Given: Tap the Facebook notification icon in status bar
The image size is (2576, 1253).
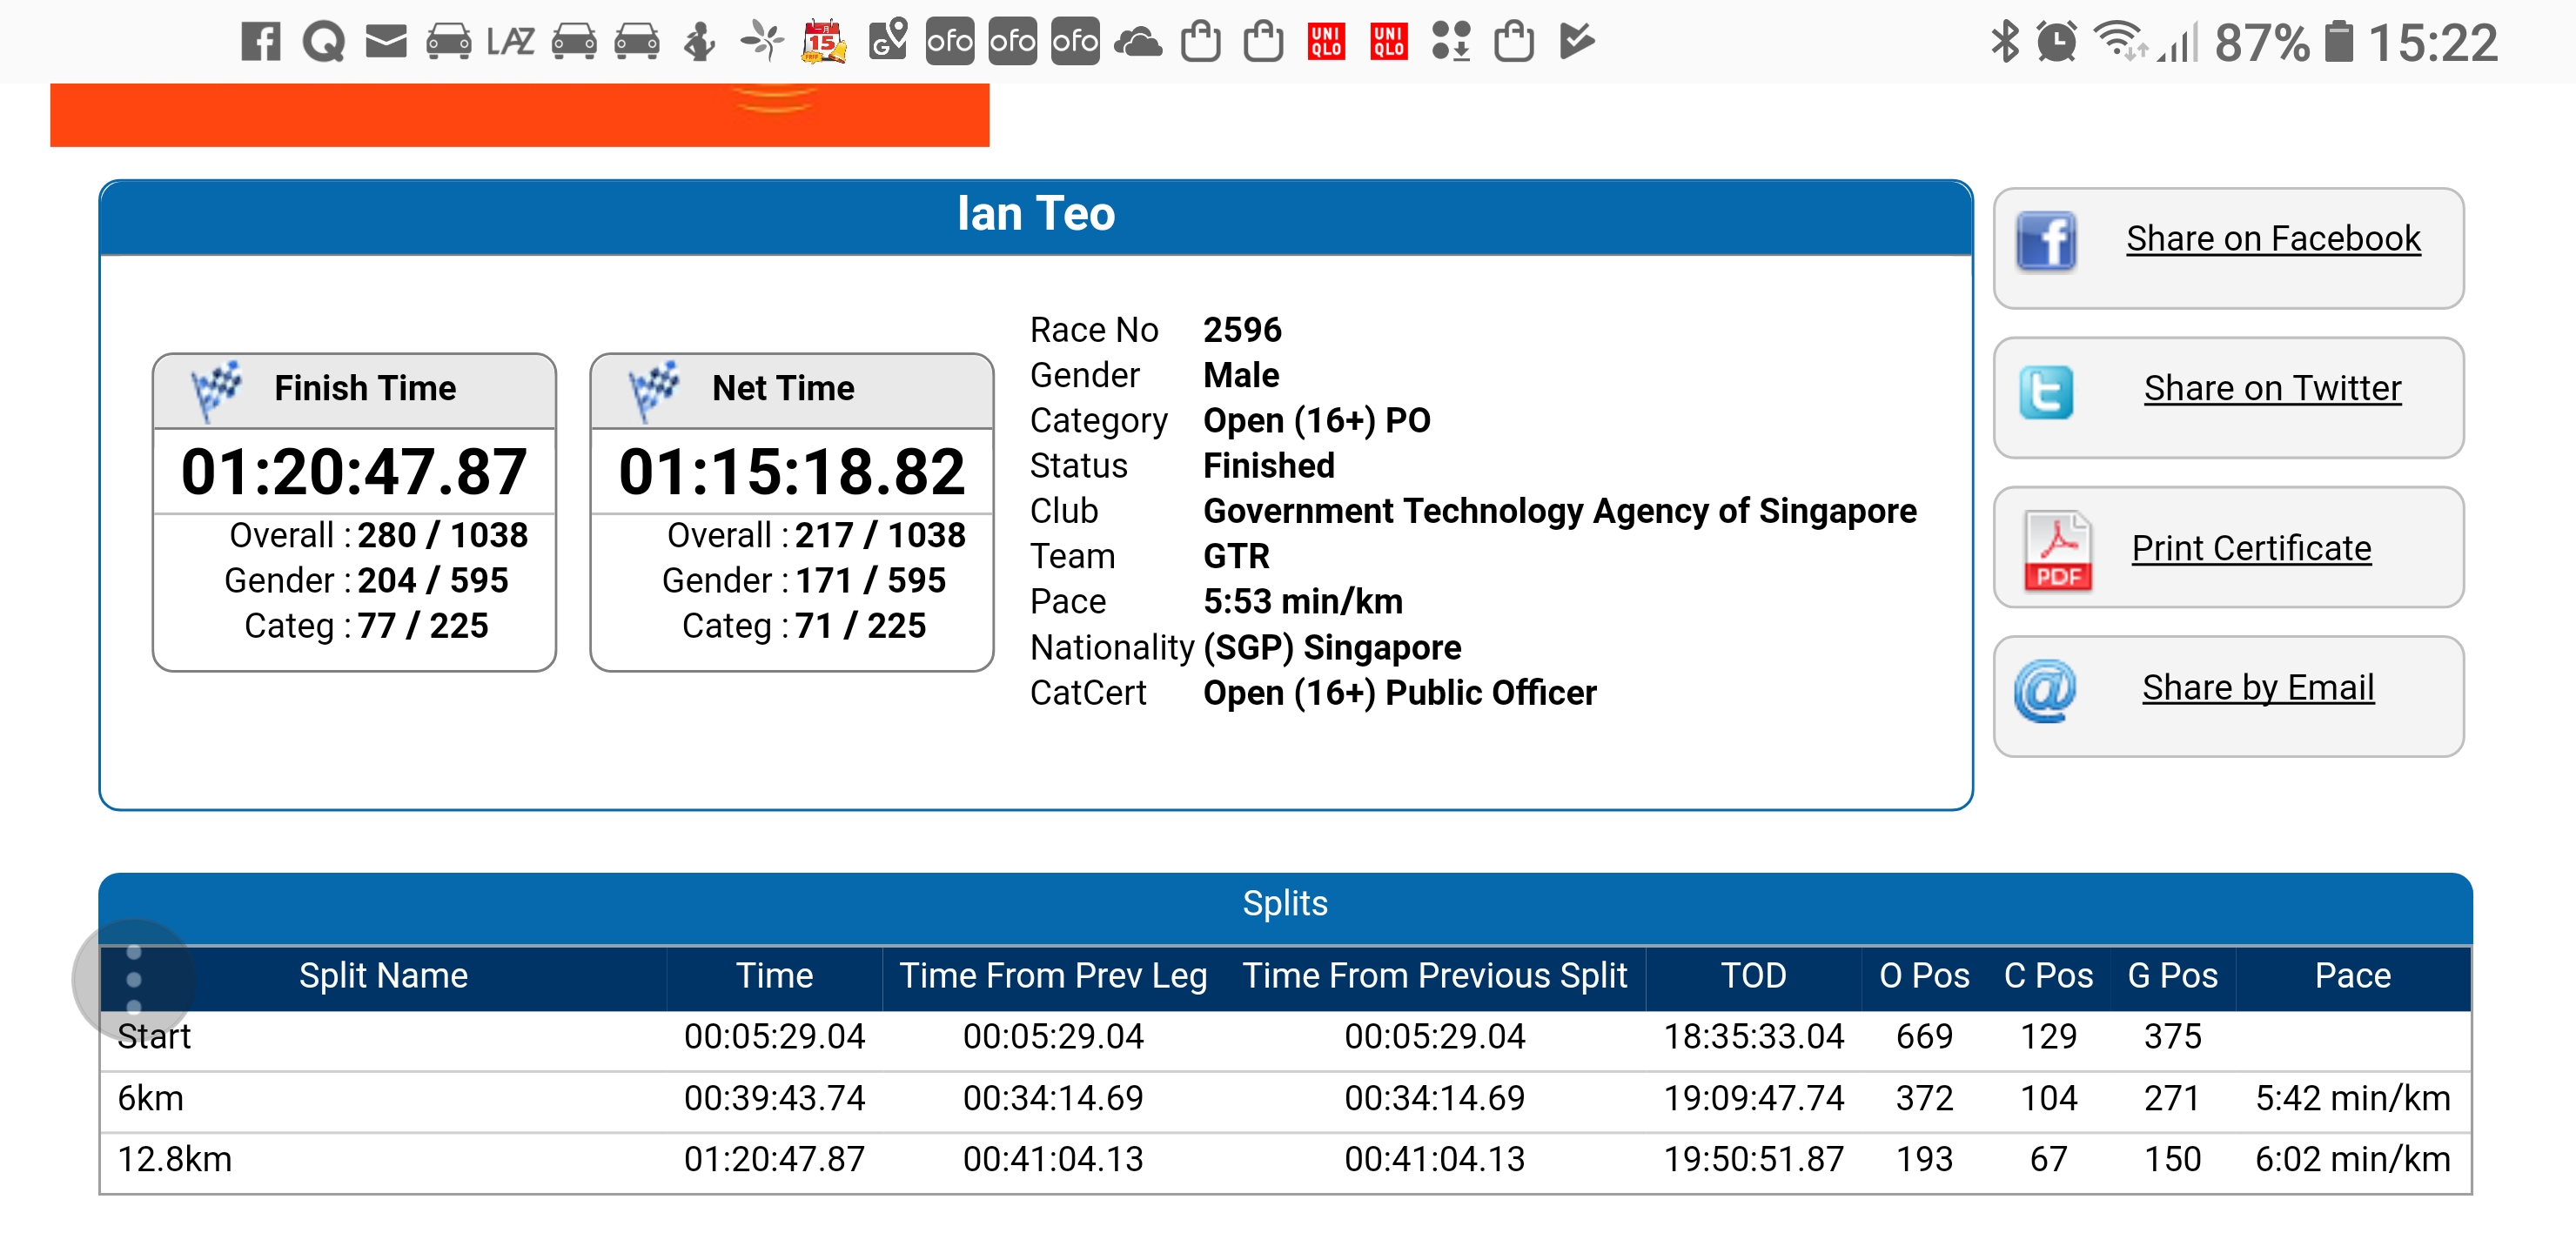Looking at the screenshot, I should click(x=261, y=42).
